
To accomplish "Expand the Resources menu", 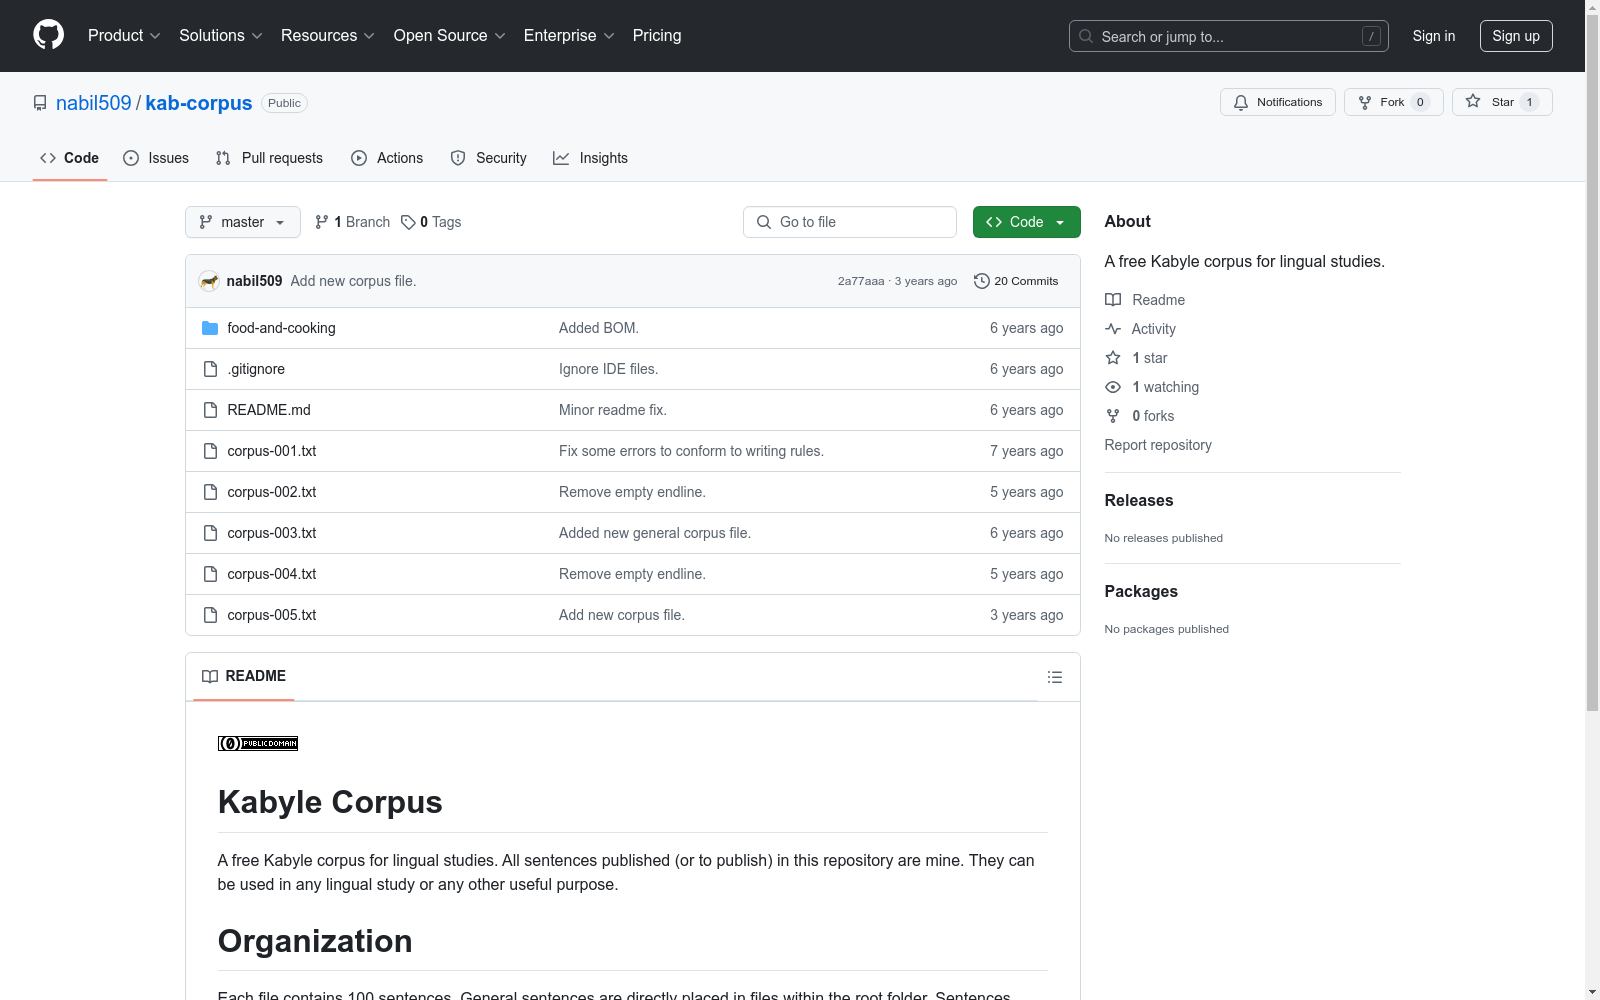I will pos(328,35).
